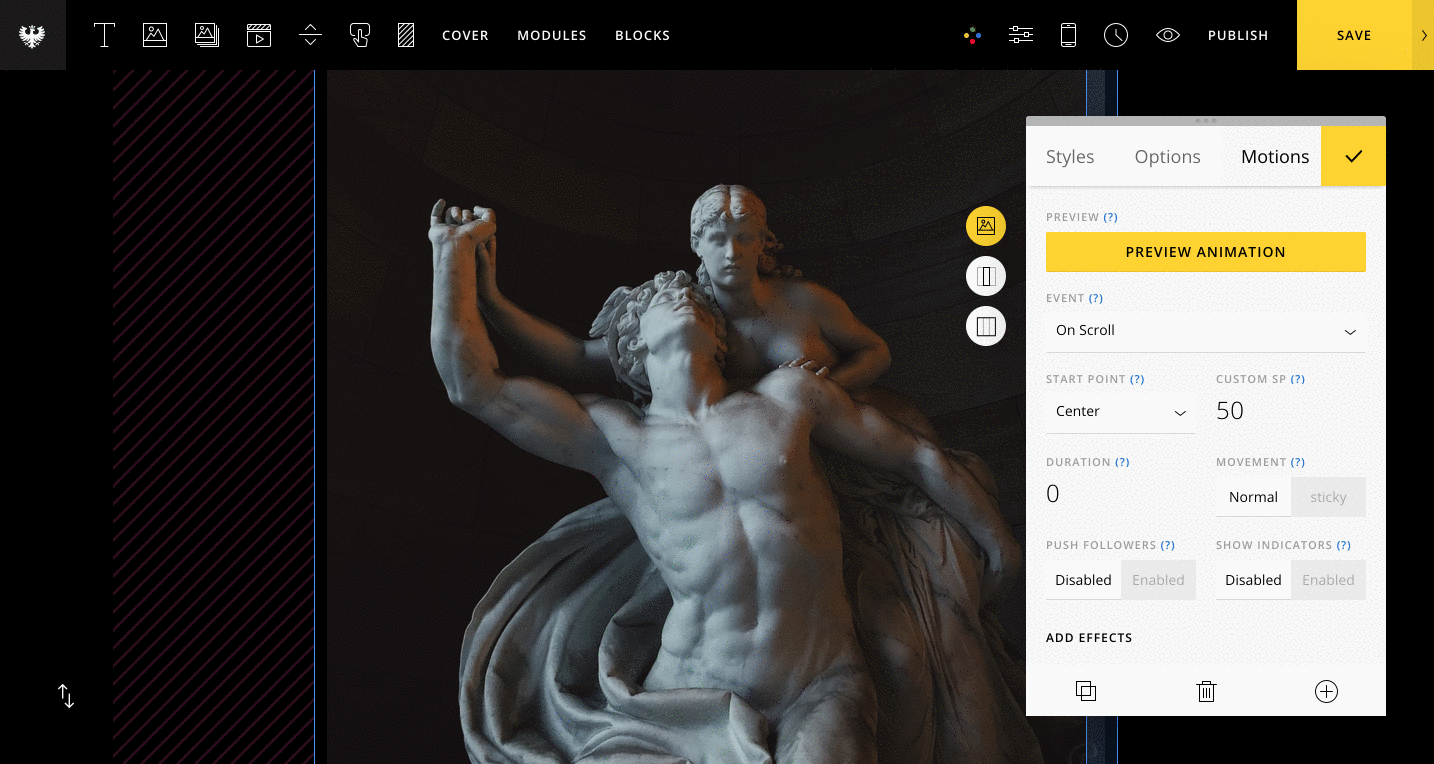Open revision history clock icon
Screen dimensions: 1434x764
pos(1116,35)
